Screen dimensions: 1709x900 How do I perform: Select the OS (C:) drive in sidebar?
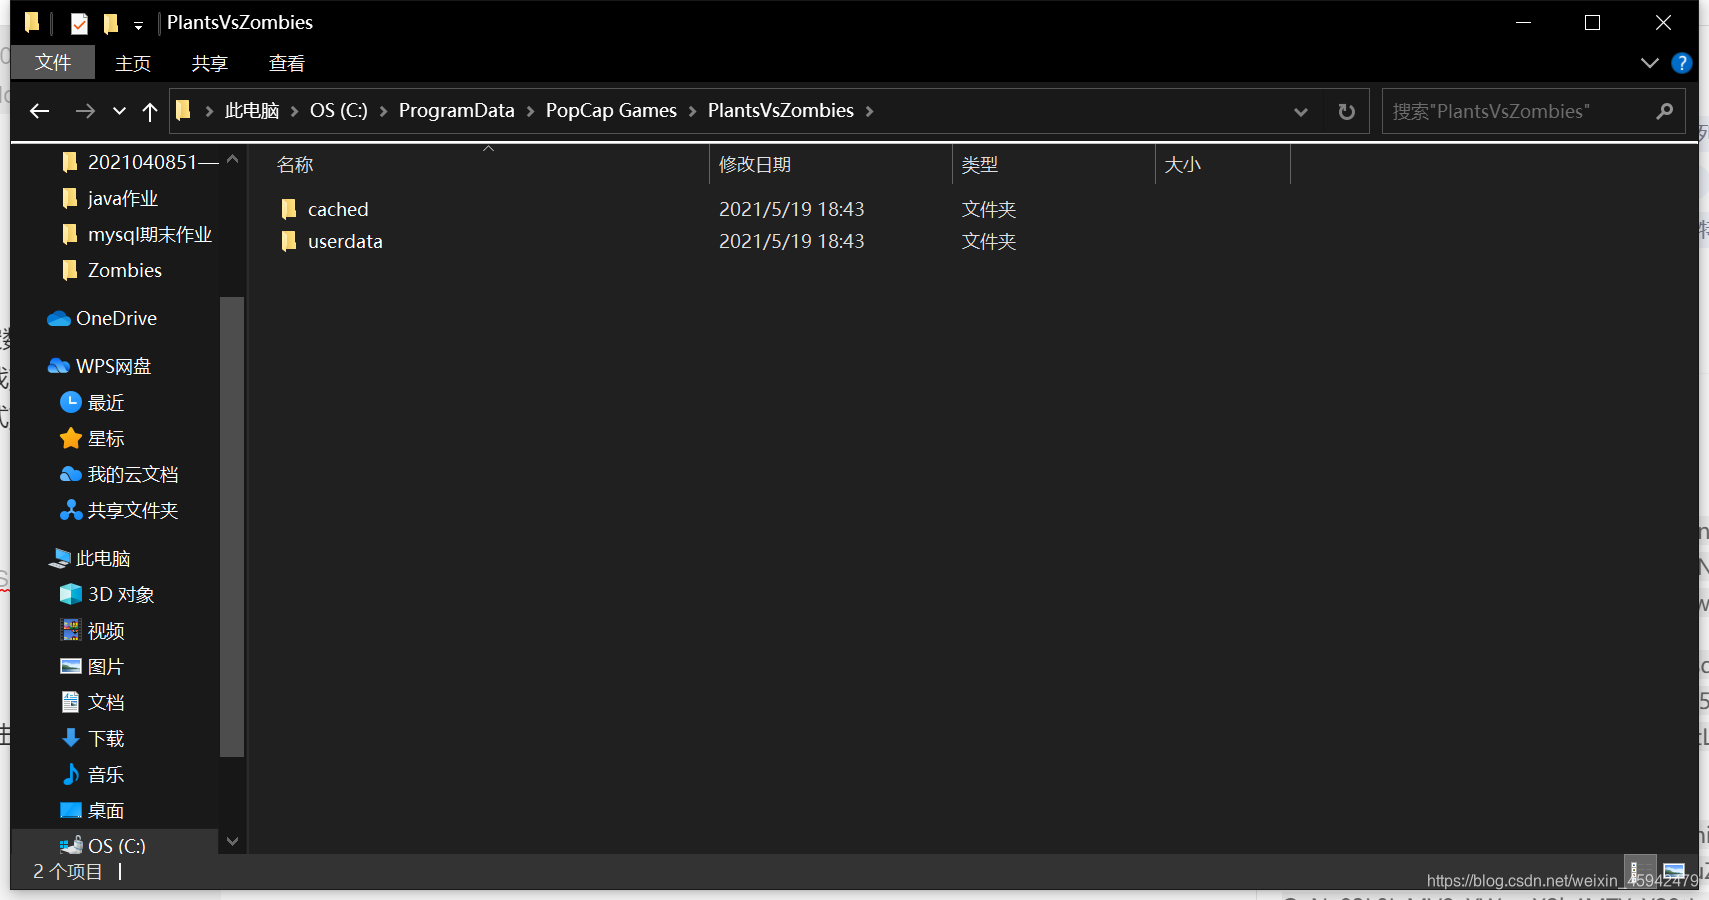point(104,845)
